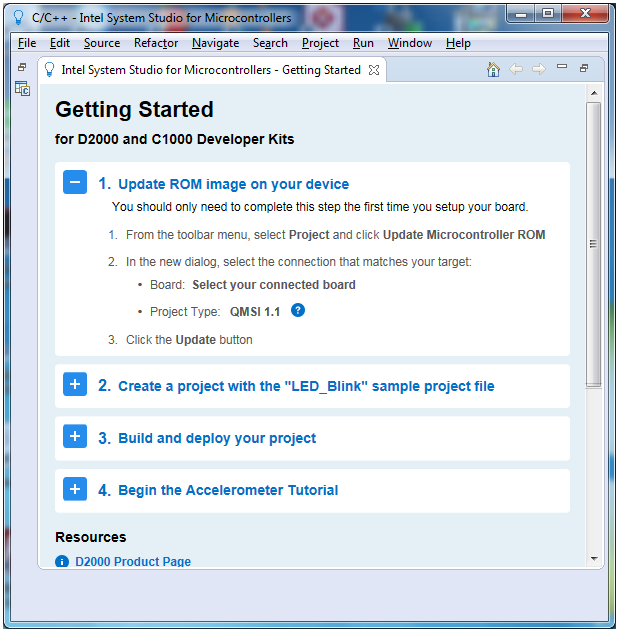Click the lightbulb icon on the Getting Started tab
618x631 pixels.
click(49, 70)
